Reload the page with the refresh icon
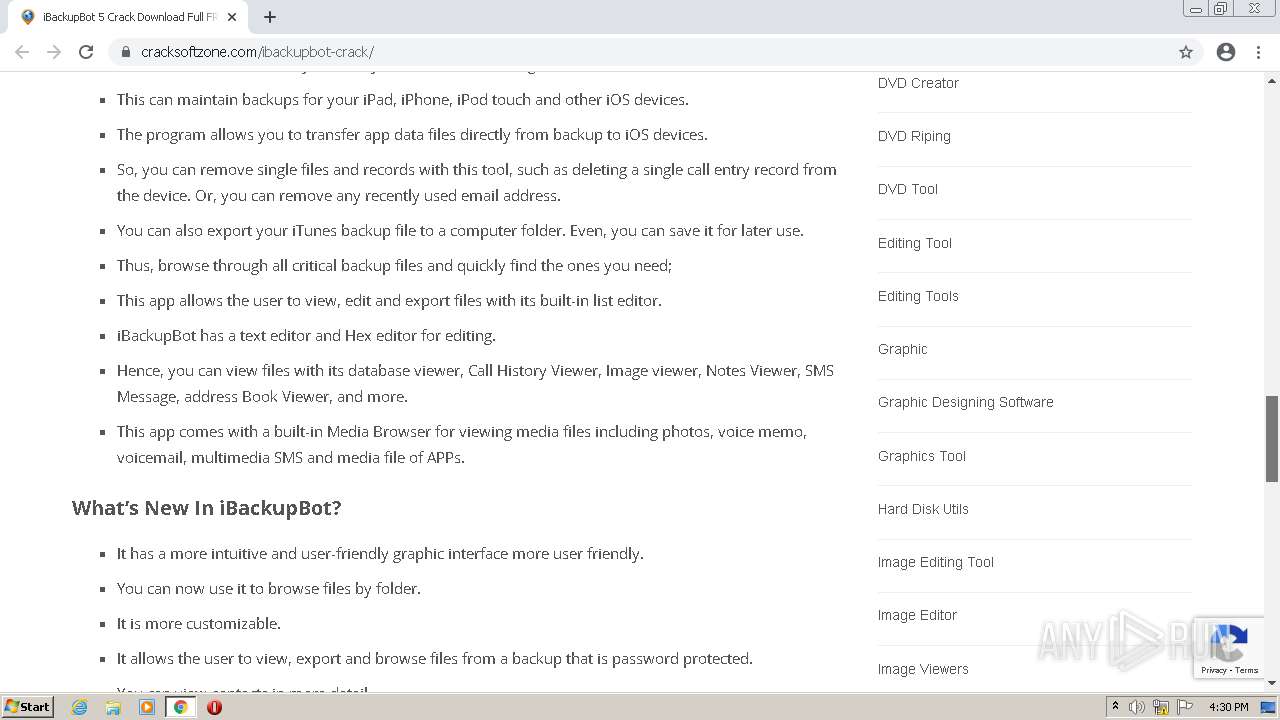This screenshot has height=720, width=1280. click(86, 52)
